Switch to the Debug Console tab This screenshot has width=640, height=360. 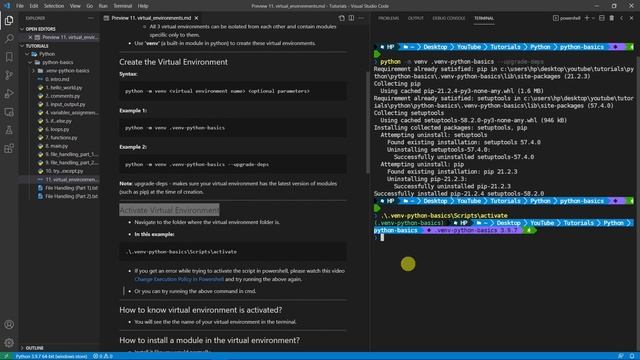coord(449,18)
